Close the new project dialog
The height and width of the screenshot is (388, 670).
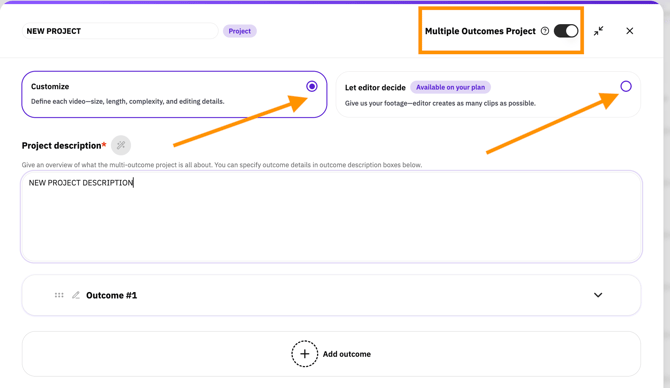629,31
